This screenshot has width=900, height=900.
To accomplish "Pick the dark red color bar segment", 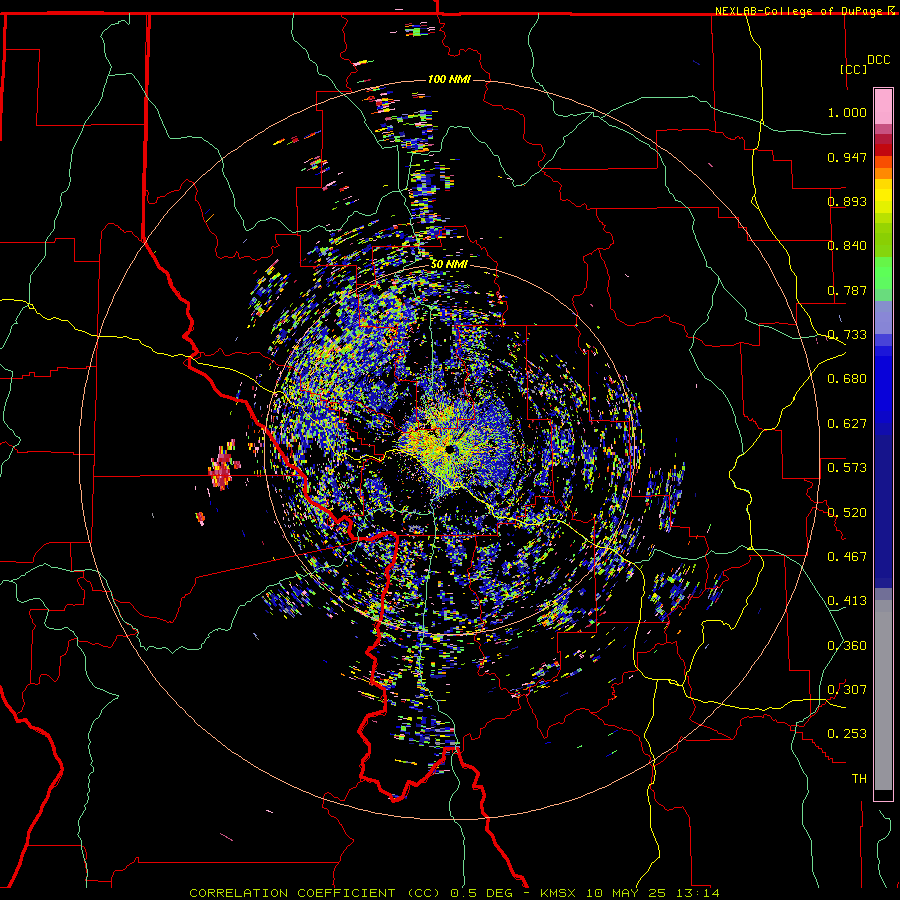I will pyautogui.click(x=883, y=149).
